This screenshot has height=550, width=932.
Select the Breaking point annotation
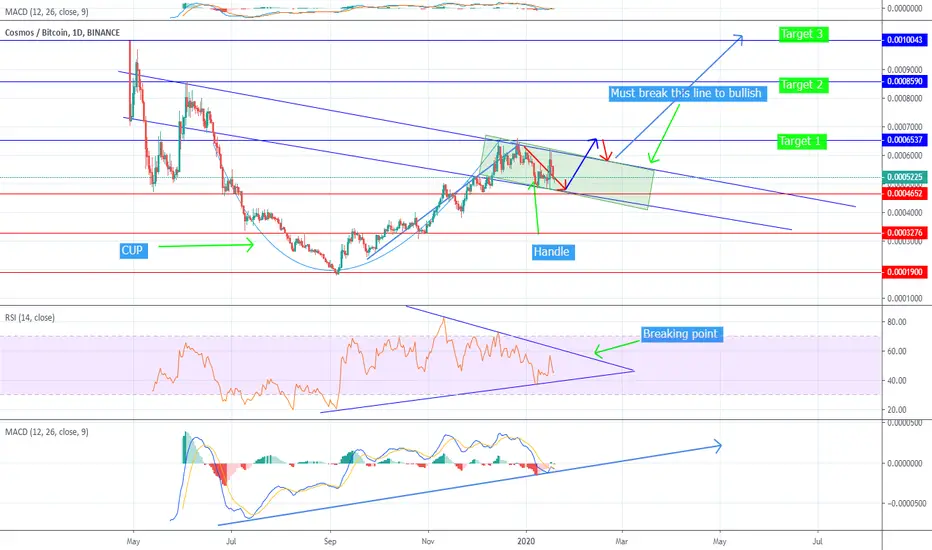pyautogui.click(x=681, y=334)
